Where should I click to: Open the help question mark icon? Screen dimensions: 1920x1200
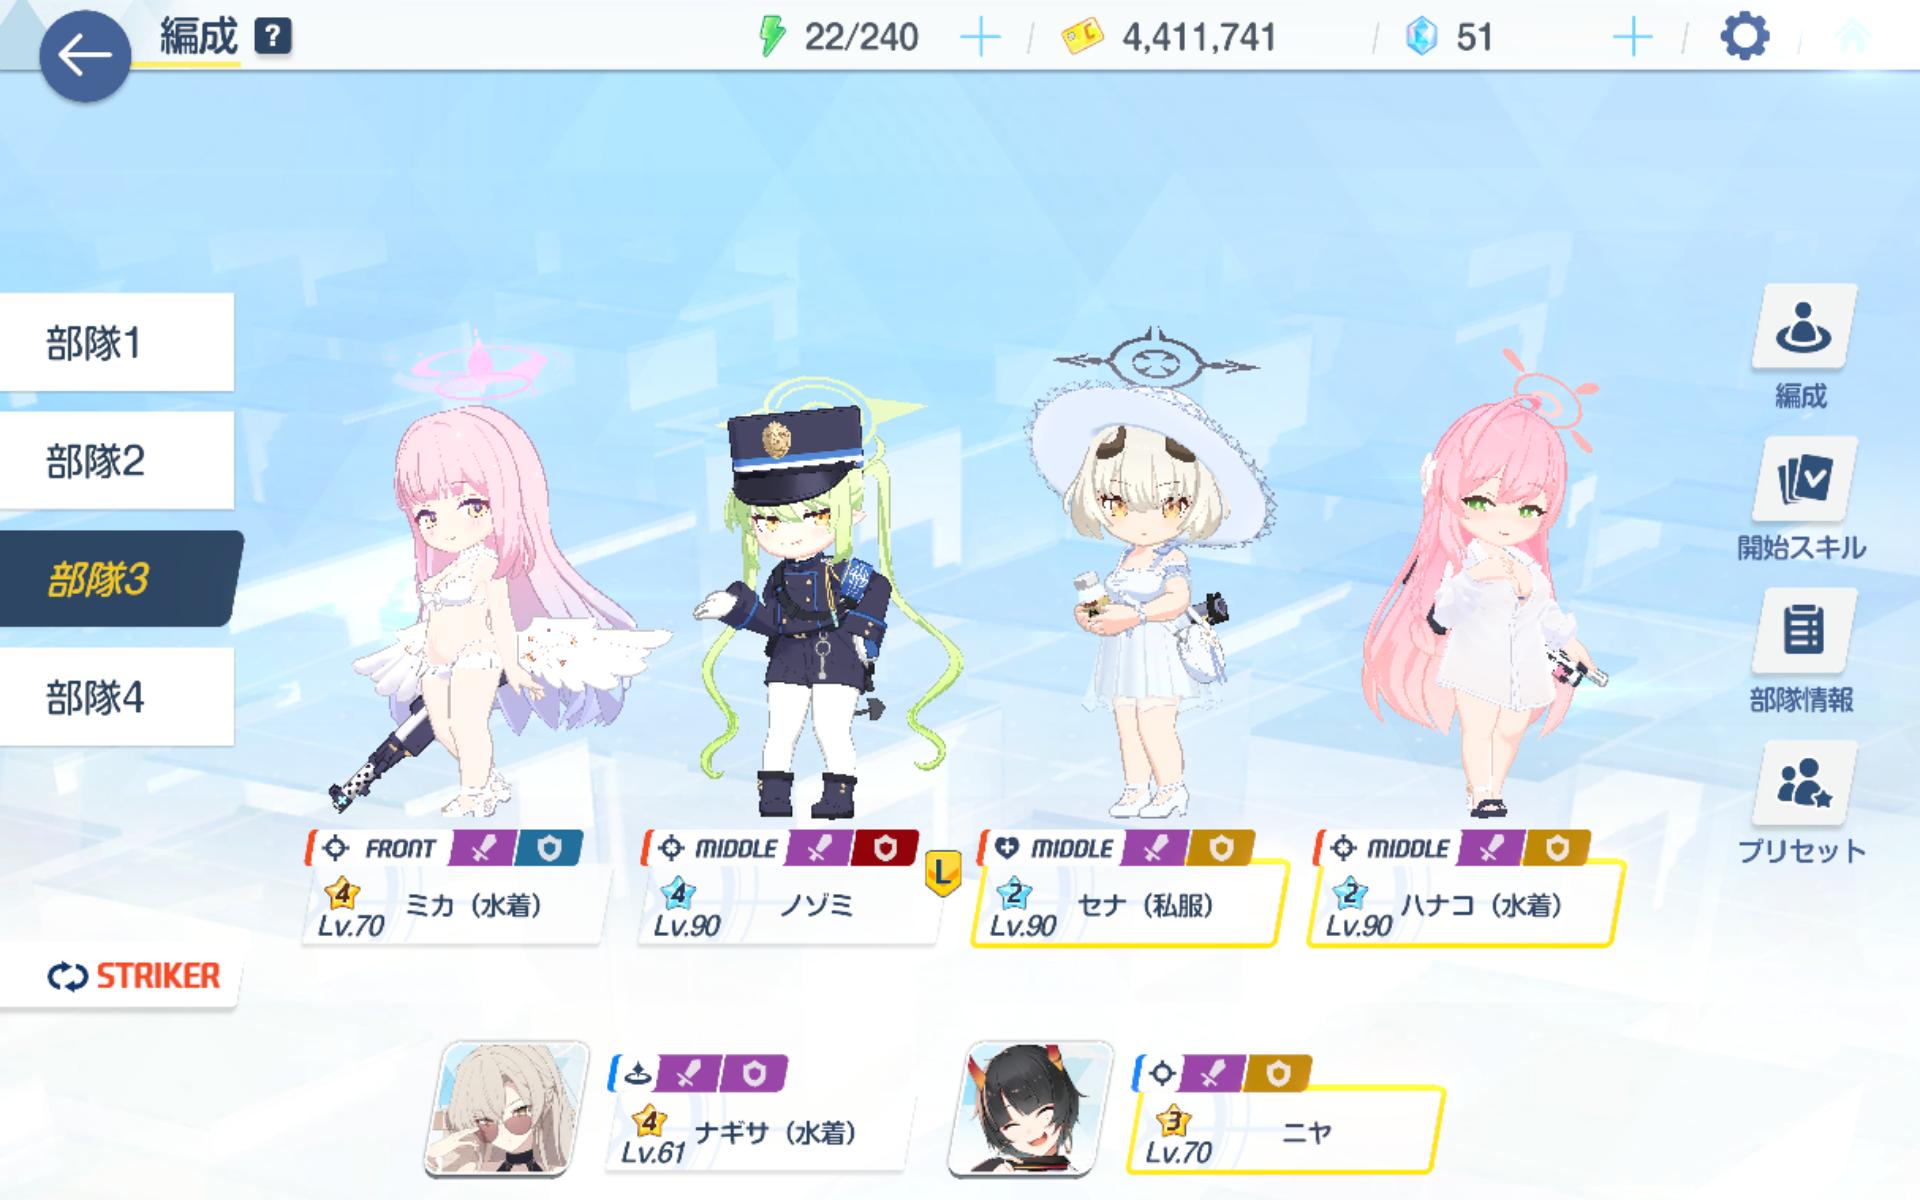[x=272, y=37]
